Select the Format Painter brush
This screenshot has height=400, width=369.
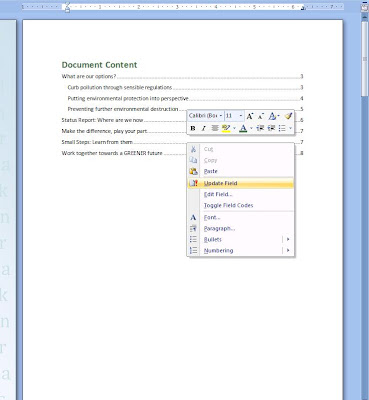(288, 116)
